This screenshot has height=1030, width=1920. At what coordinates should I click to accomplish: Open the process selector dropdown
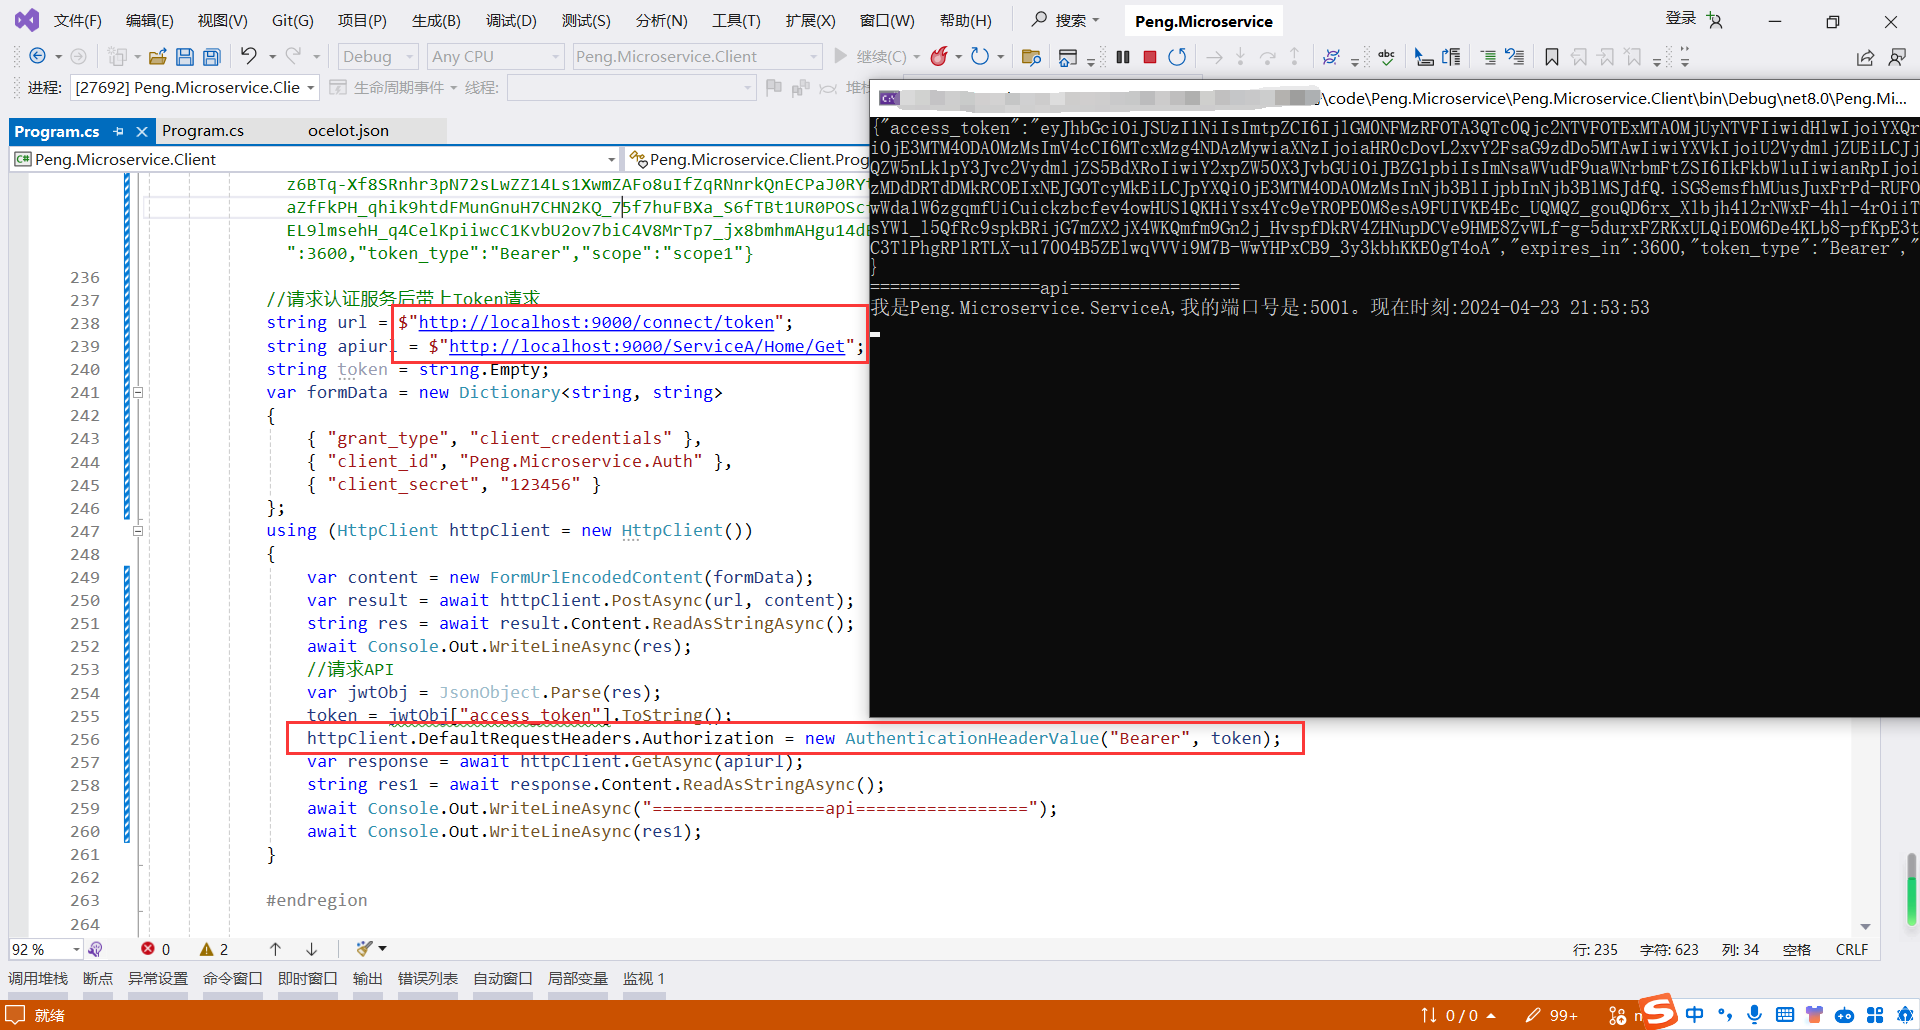click(195, 88)
